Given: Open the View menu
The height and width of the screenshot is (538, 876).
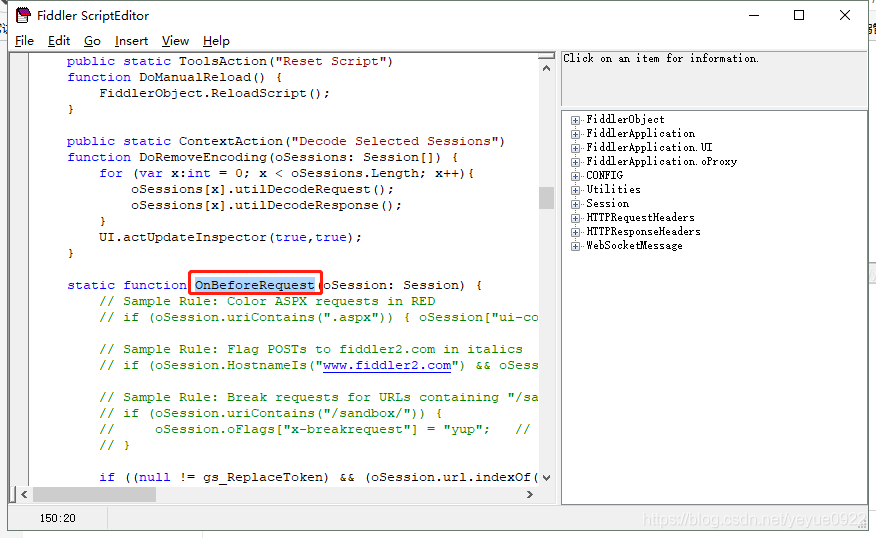Looking at the screenshot, I should click(x=175, y=41).
